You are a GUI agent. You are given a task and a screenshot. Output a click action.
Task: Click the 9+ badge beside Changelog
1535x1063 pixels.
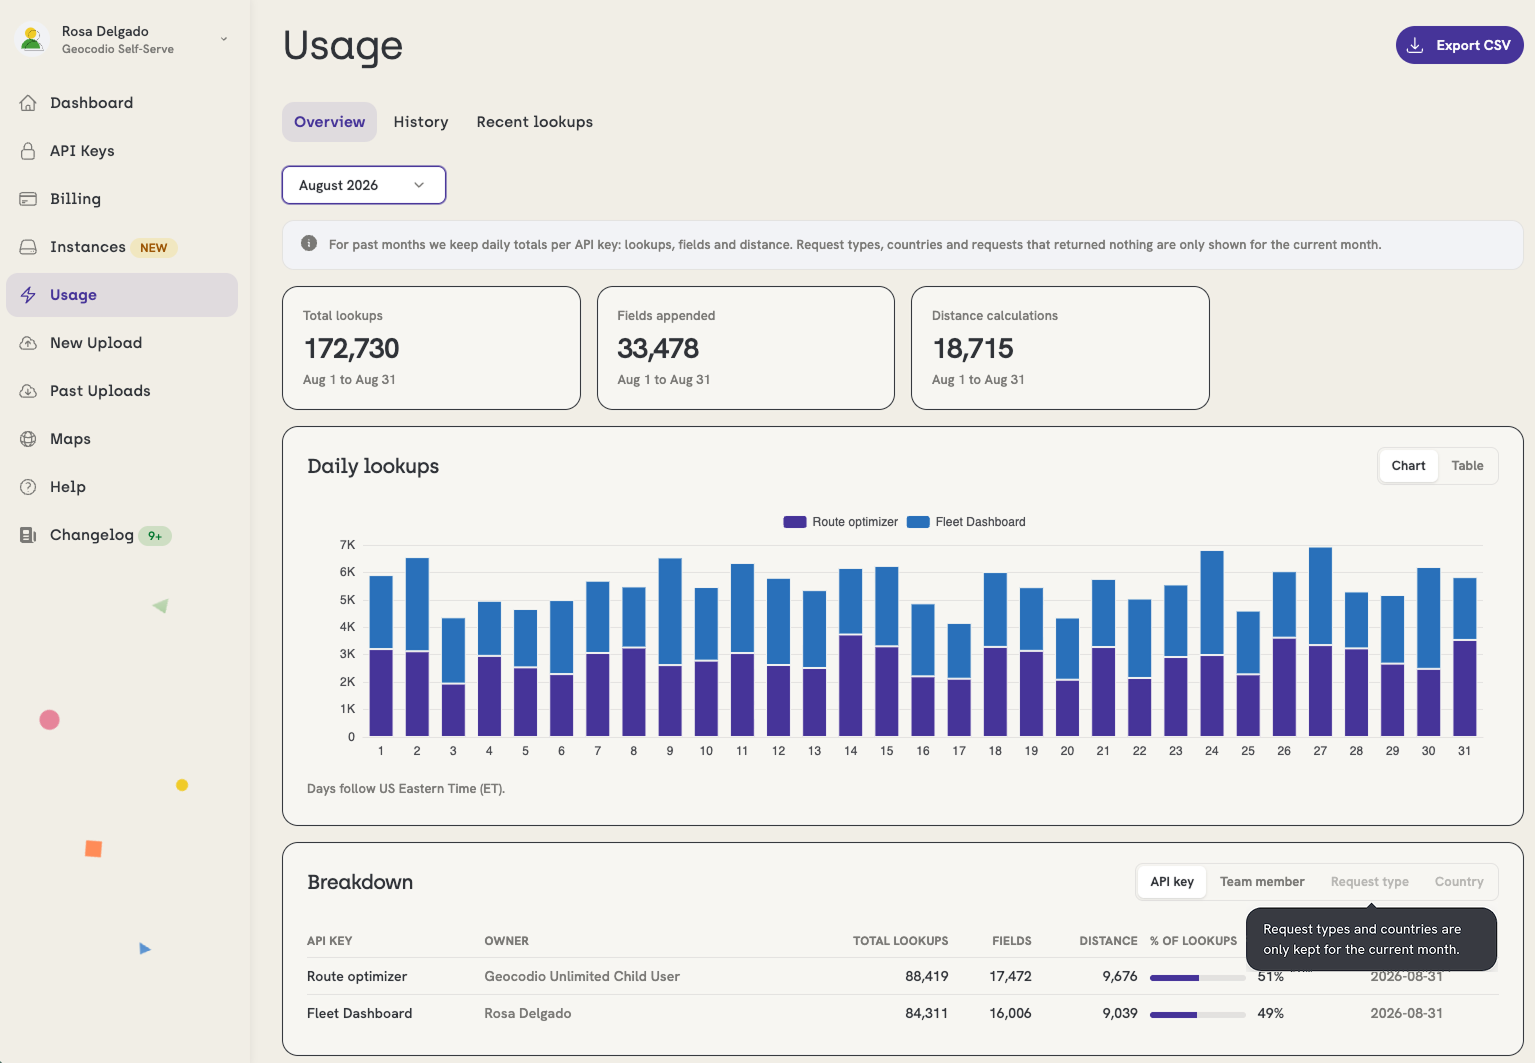tap(155, 536)
